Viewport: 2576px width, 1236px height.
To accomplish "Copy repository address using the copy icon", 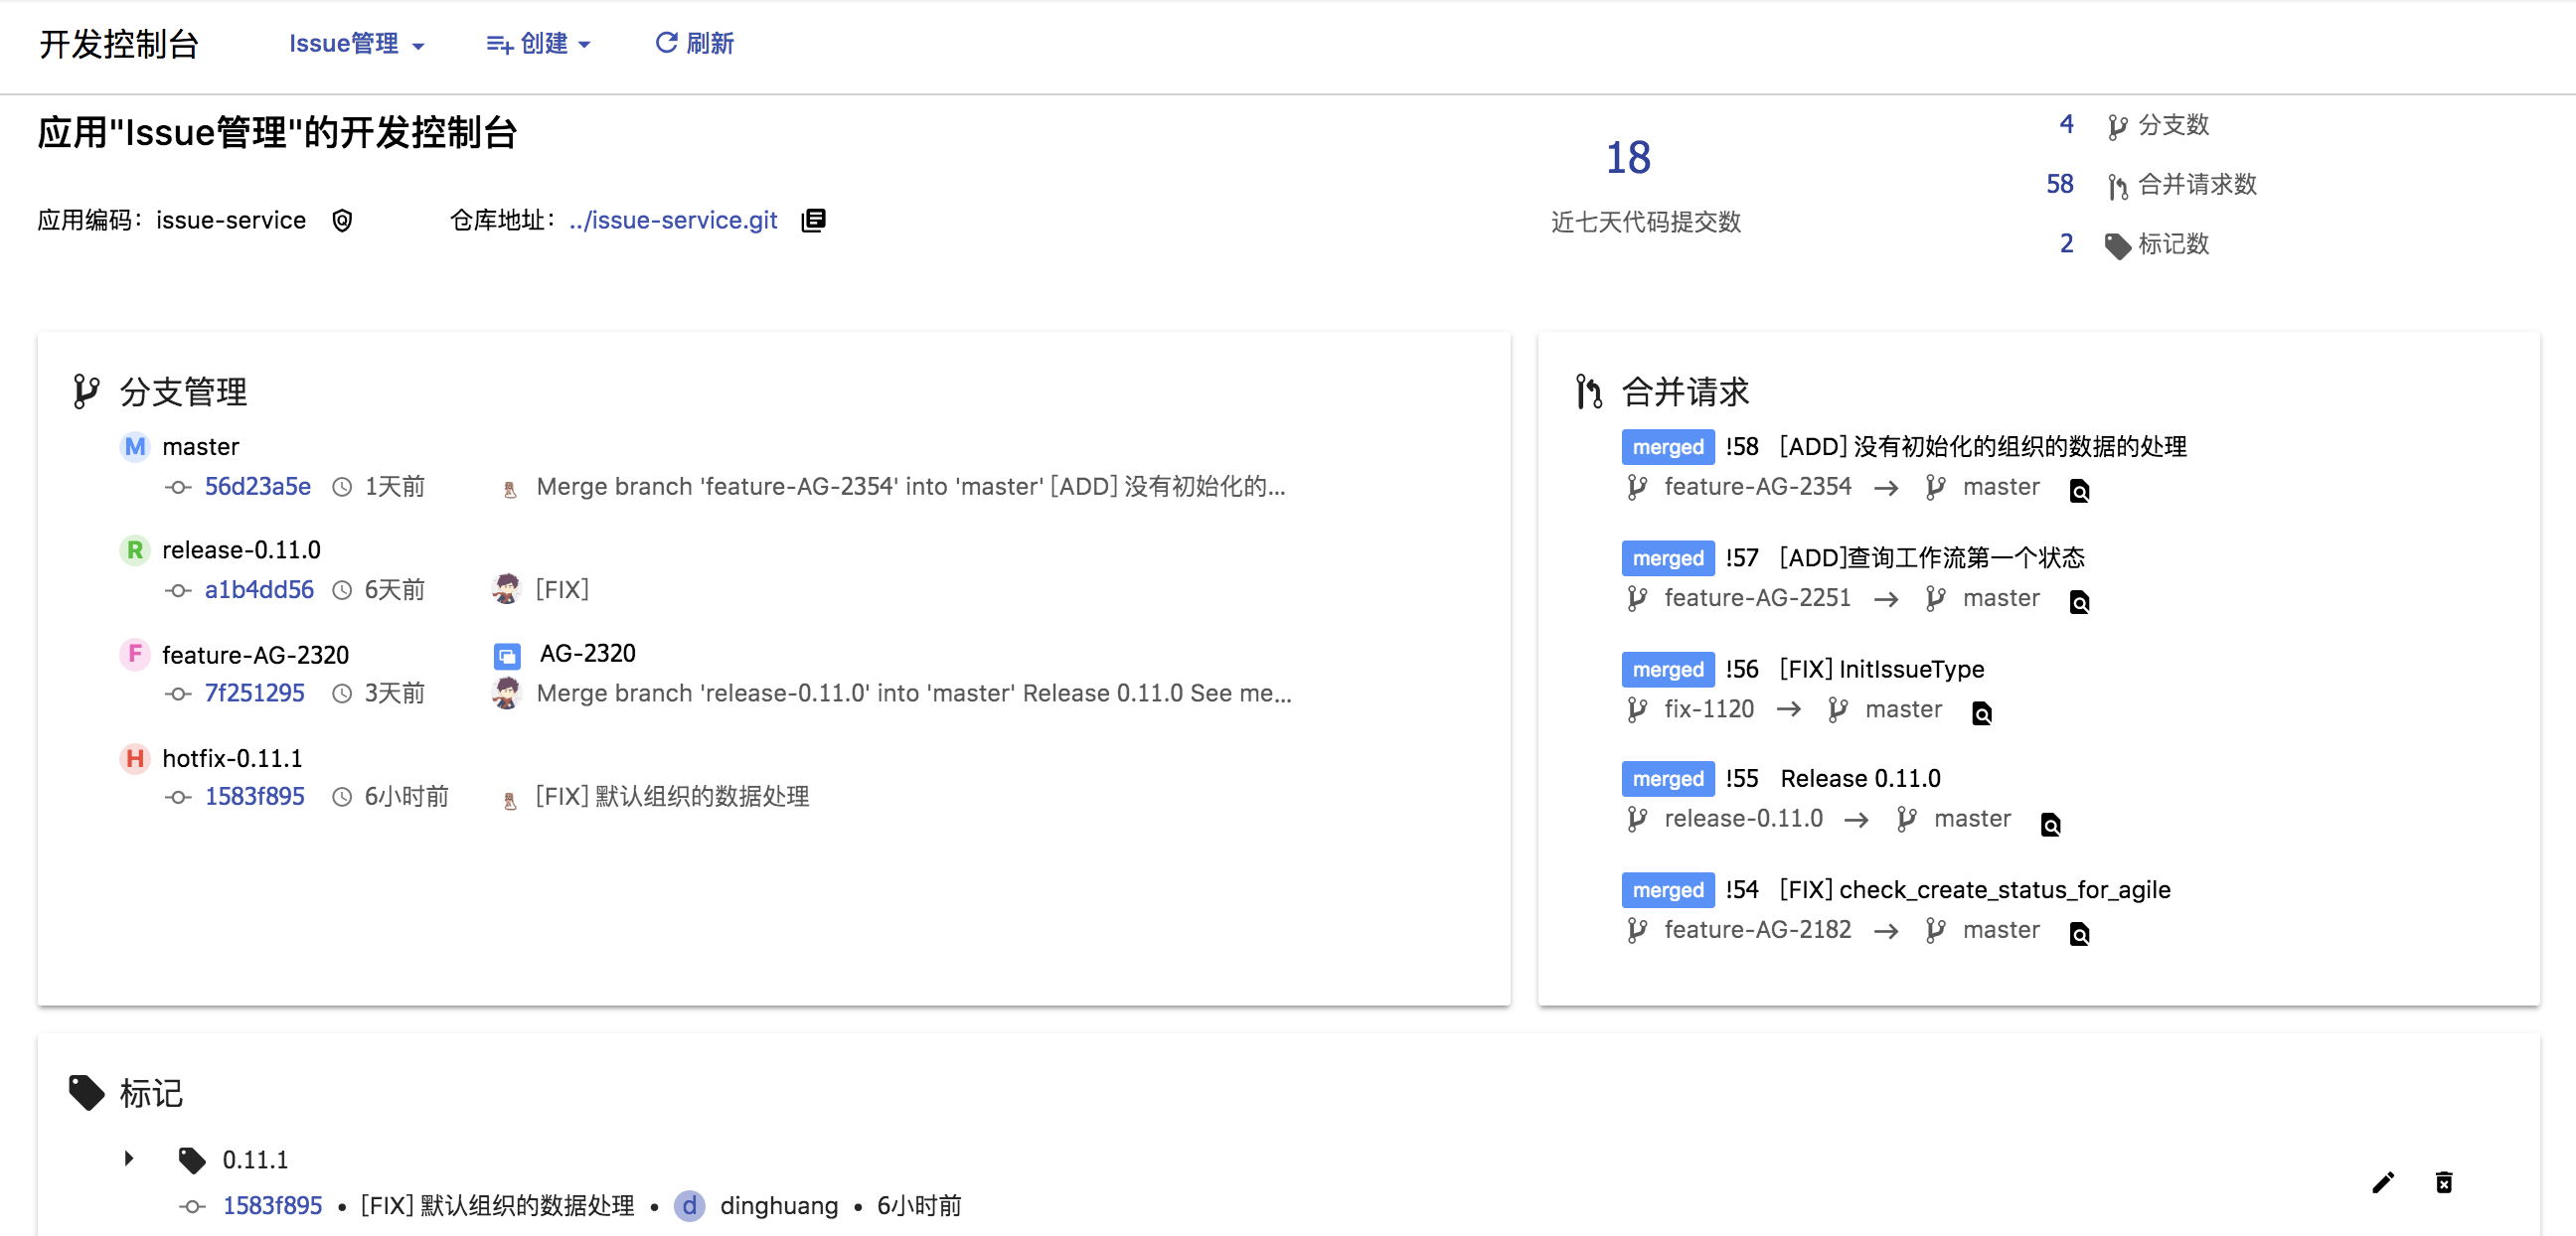I will pos(814,220).
